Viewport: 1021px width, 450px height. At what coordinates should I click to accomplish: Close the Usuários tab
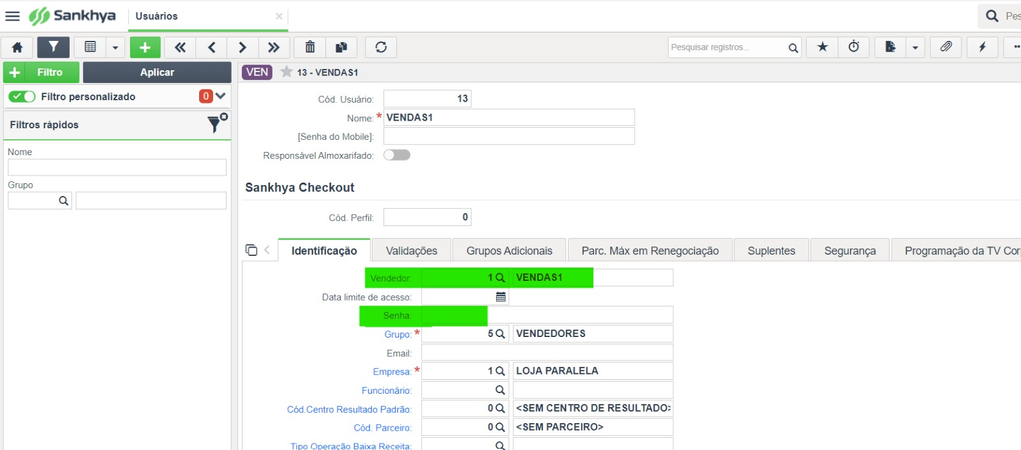tap(279, 16)
